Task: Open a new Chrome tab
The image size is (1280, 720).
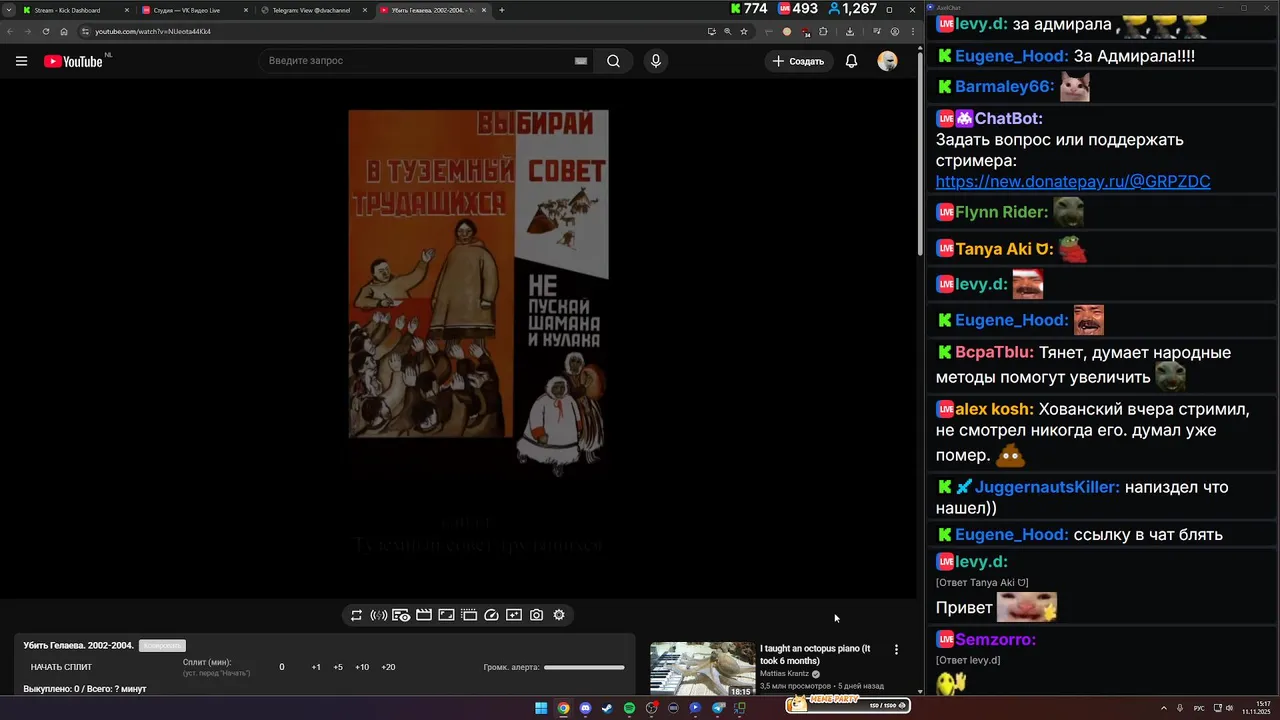Action: [502, 10]
